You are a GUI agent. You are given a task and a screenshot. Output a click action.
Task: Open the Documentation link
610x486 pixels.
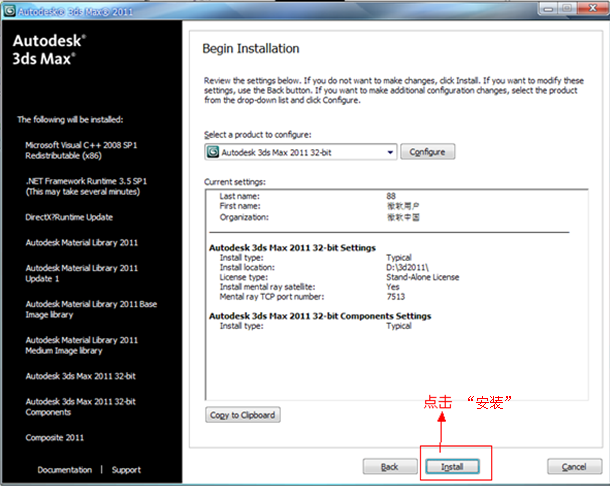tap(65, 470)
